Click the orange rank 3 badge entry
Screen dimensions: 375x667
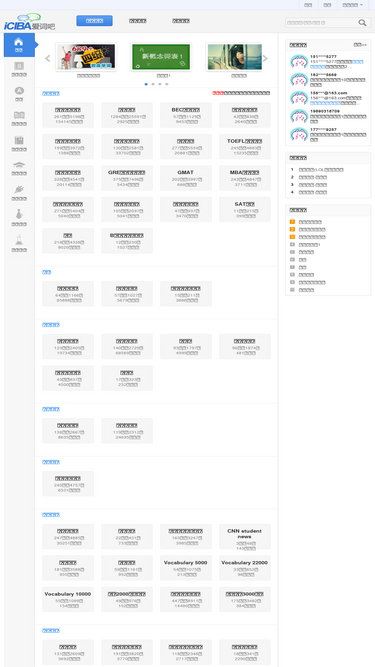292,237
